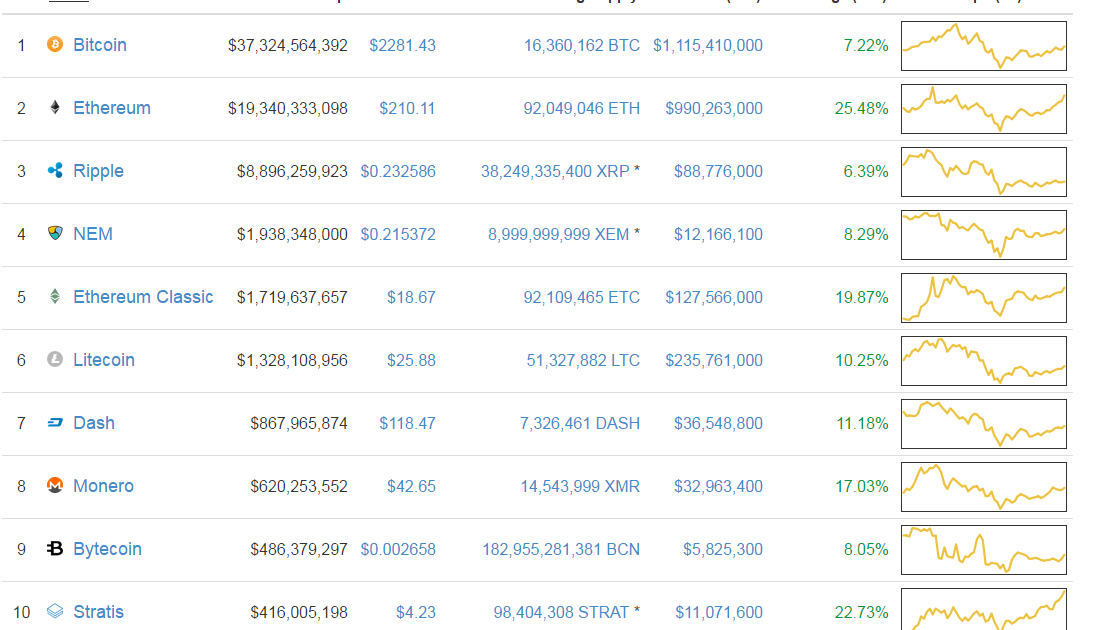This screenshot has width=1114, height=630.
Task: View Bitcoin 7-day price graph
Action: (984, 46)
